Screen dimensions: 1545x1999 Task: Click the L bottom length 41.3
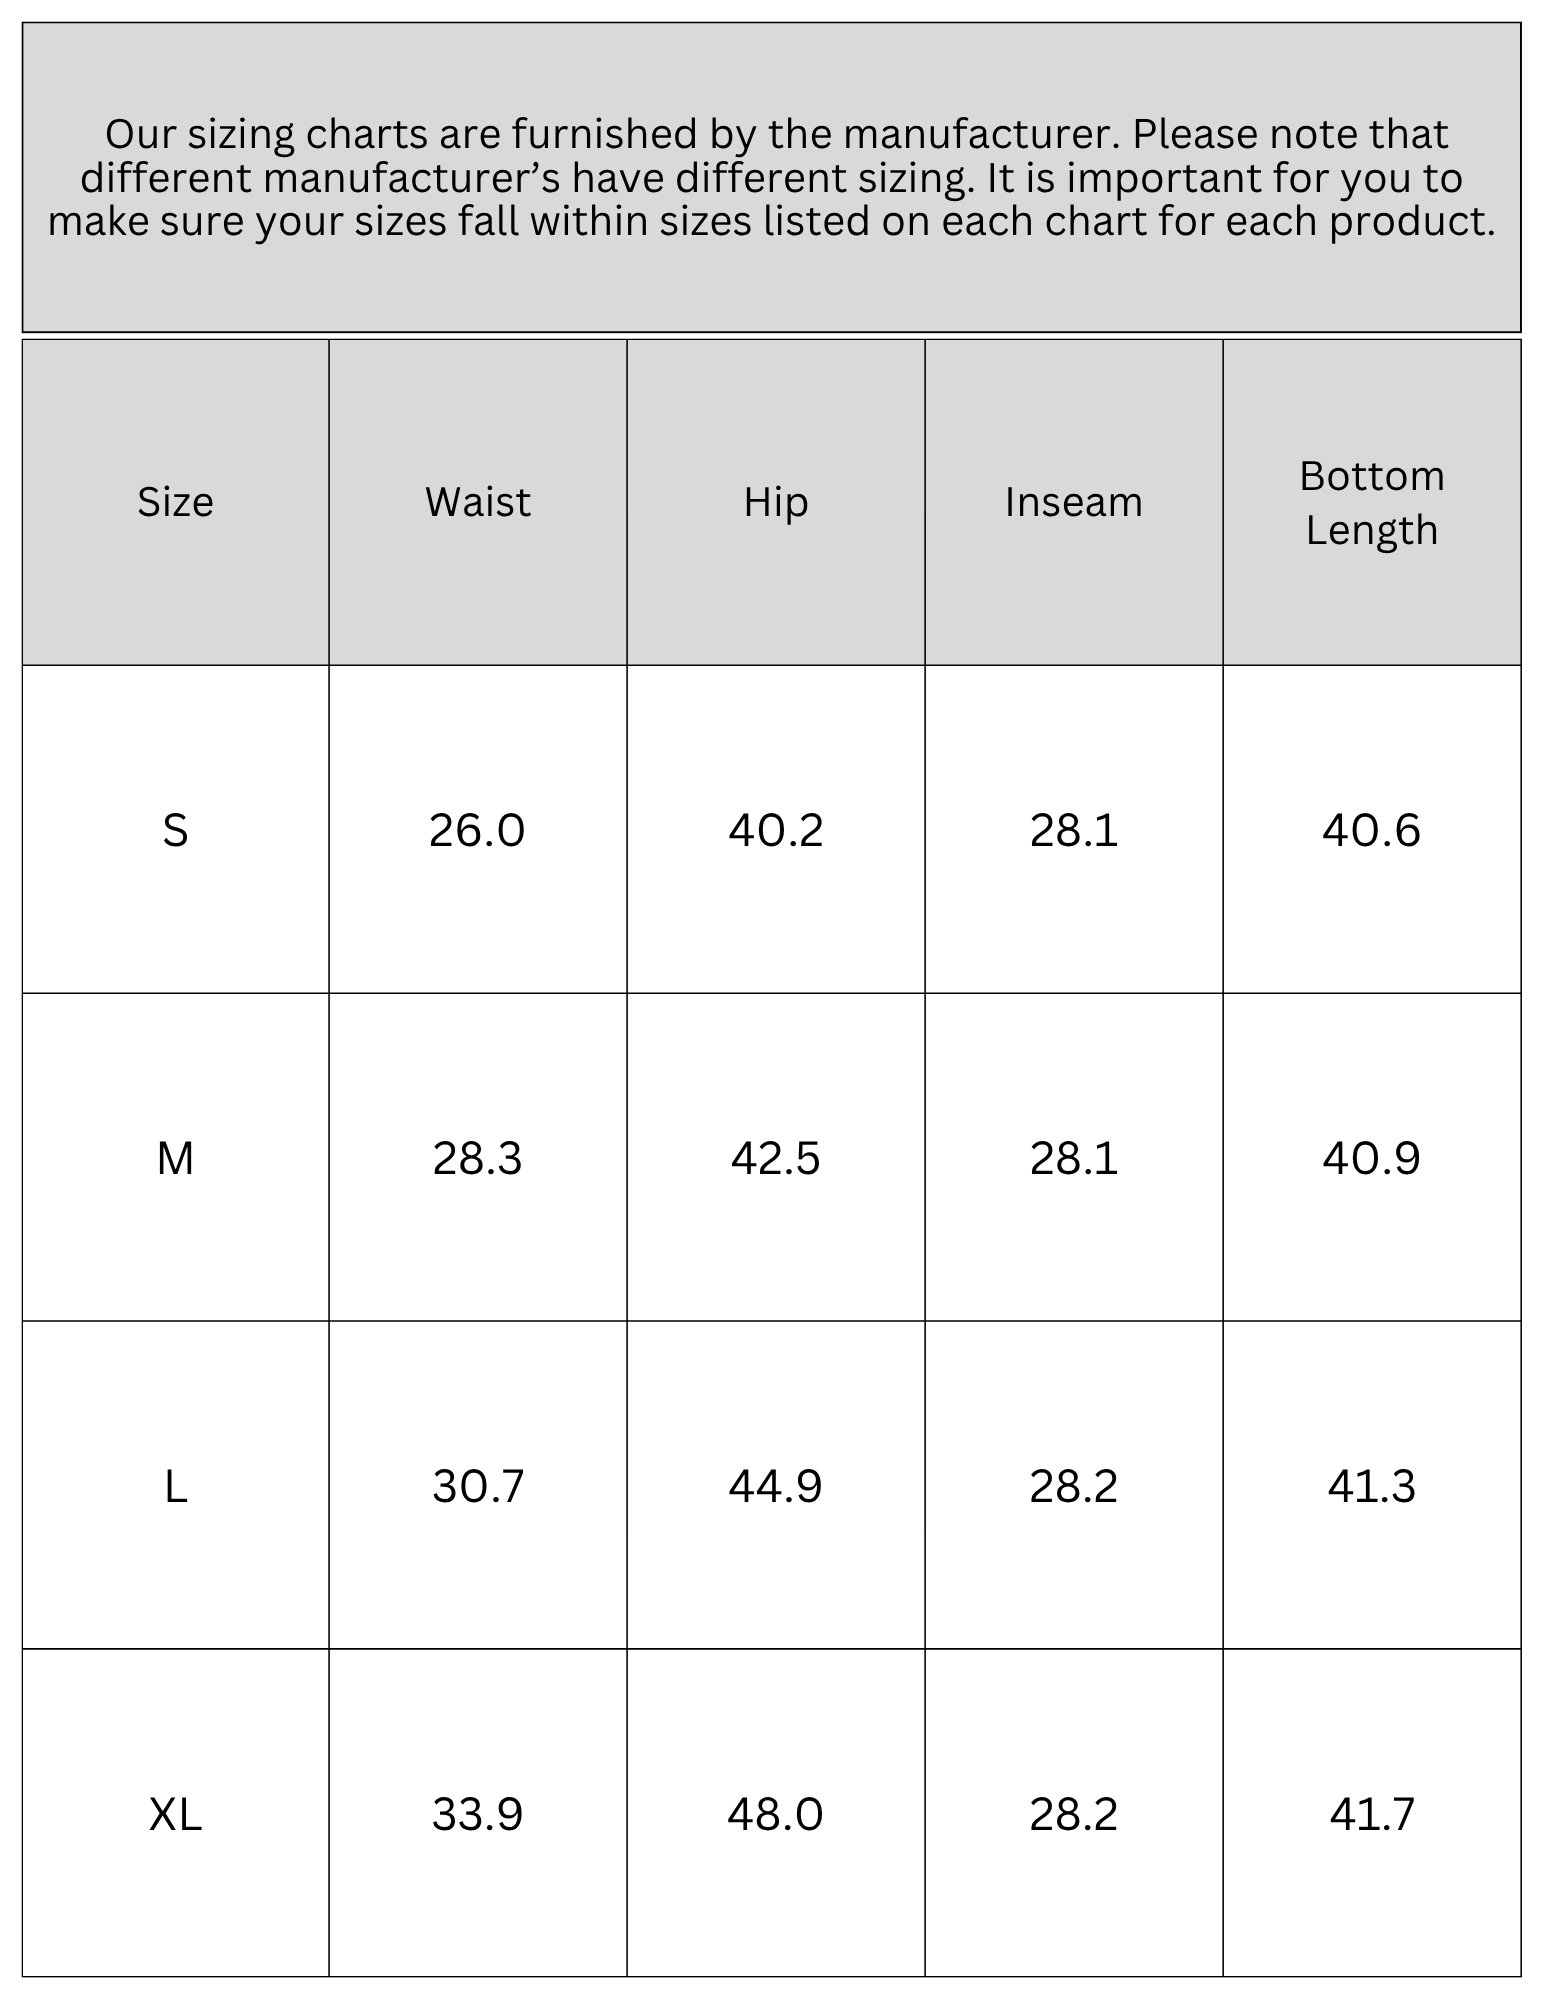pyautogui.click(x=1372, y=1486)
